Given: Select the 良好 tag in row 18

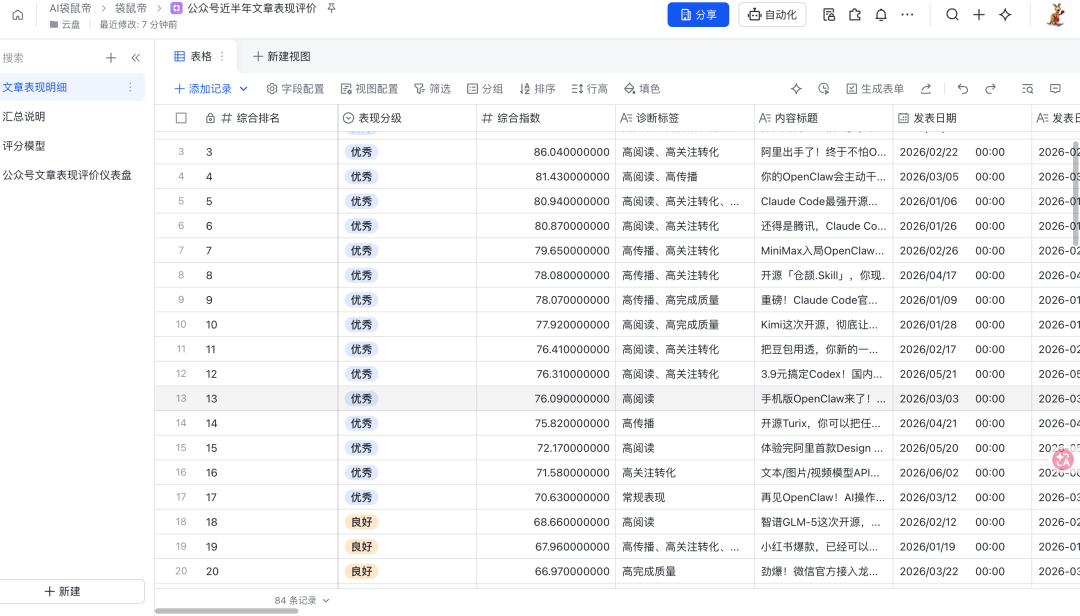Looking at the screenshot, I should (362, 522).
